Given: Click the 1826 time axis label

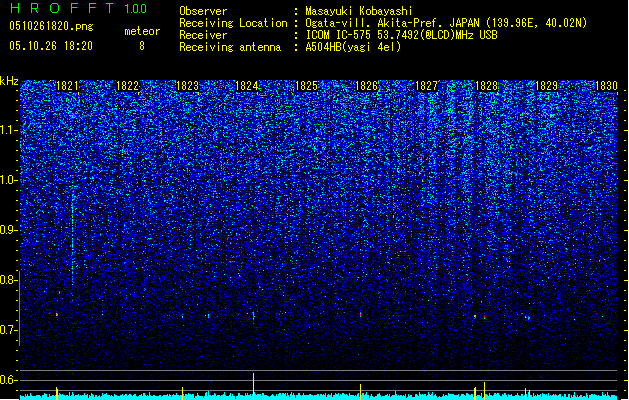Looking at the screenshot, I should click(x=367, y=86).
